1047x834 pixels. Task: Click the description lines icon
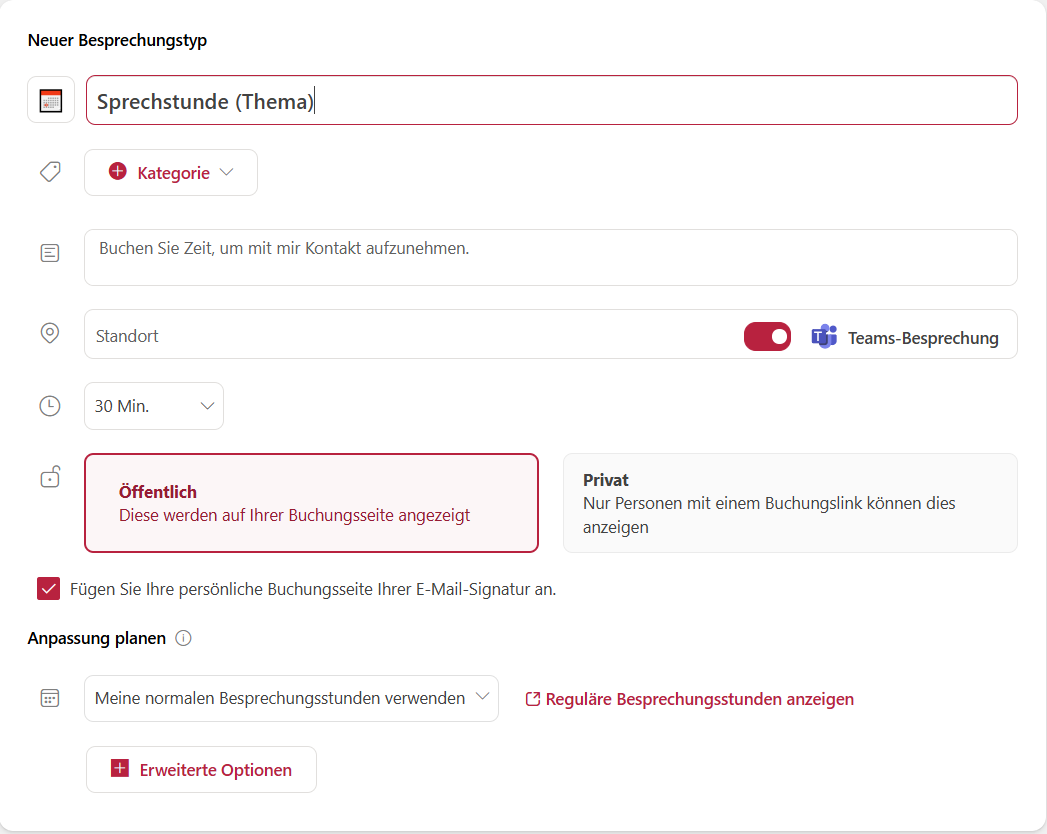click(x=50, y=254)
